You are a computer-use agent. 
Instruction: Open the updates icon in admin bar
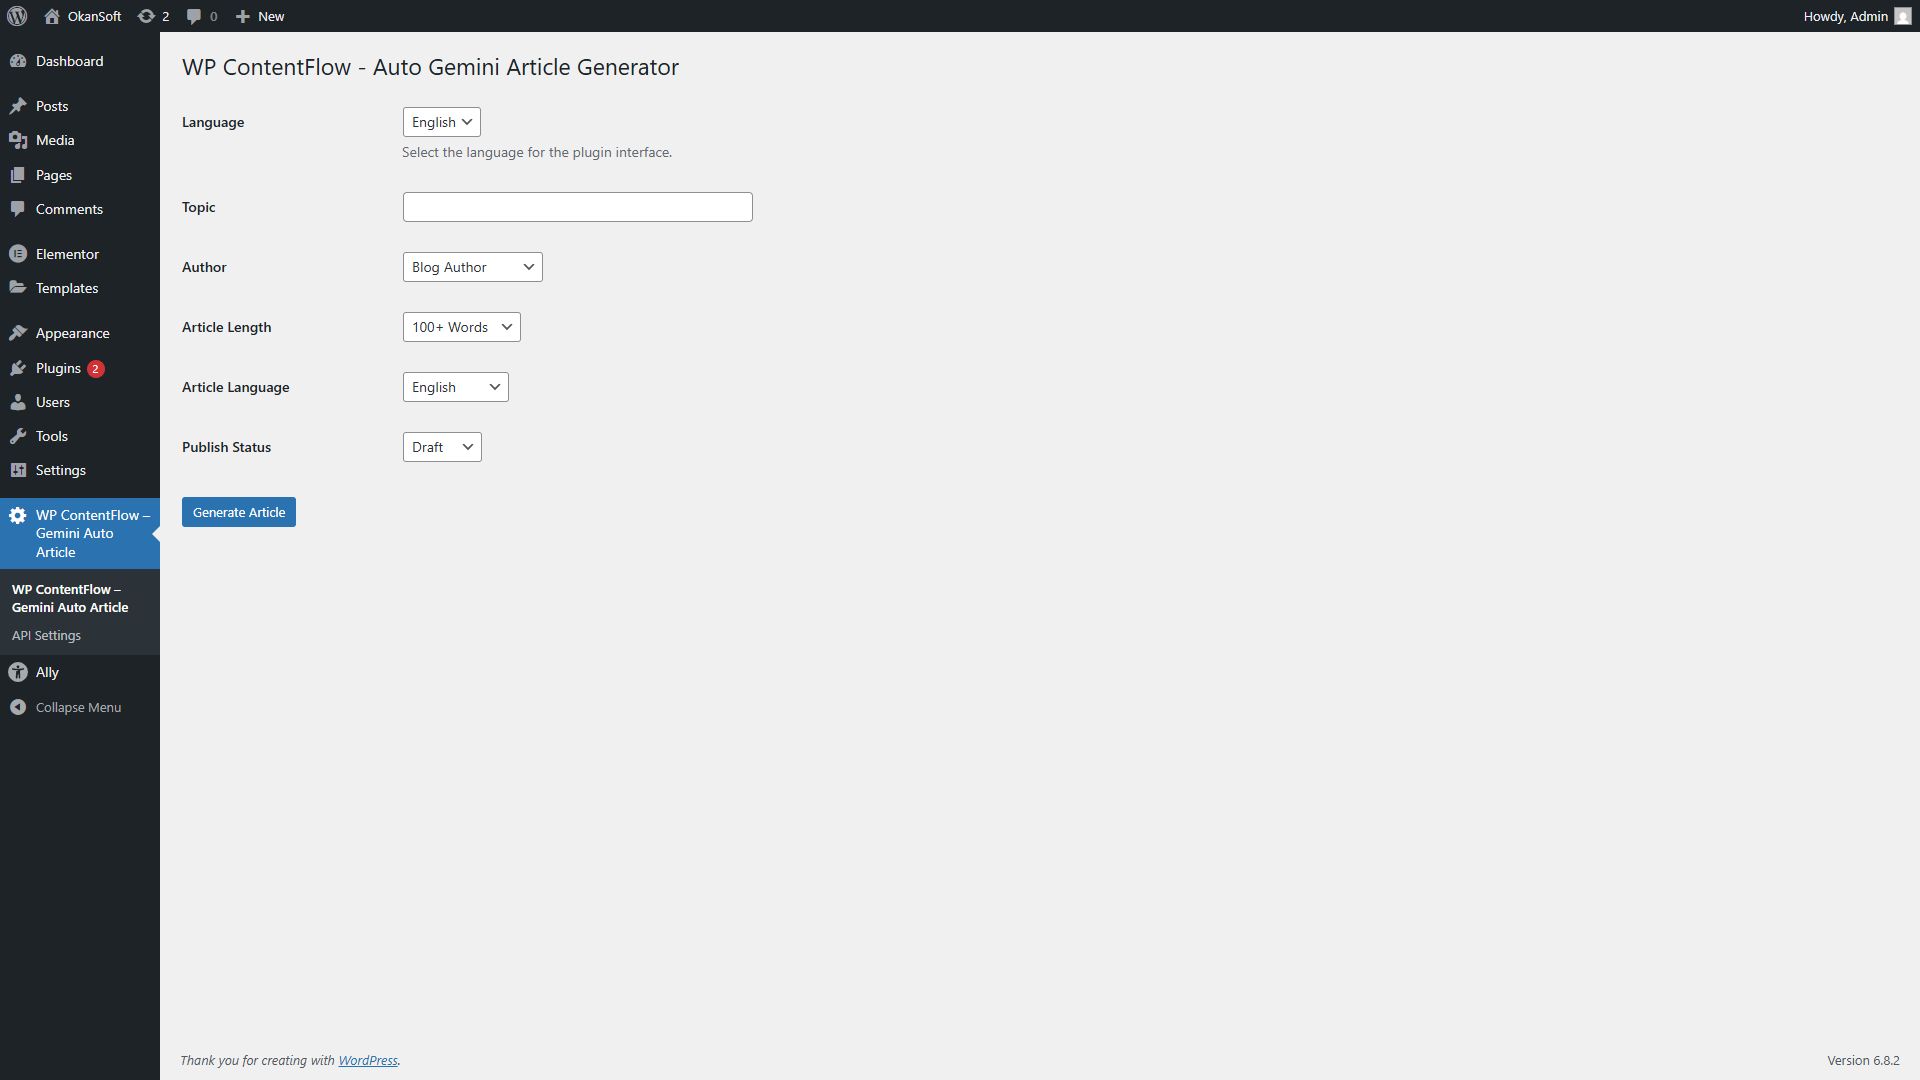tap(146, 16)
